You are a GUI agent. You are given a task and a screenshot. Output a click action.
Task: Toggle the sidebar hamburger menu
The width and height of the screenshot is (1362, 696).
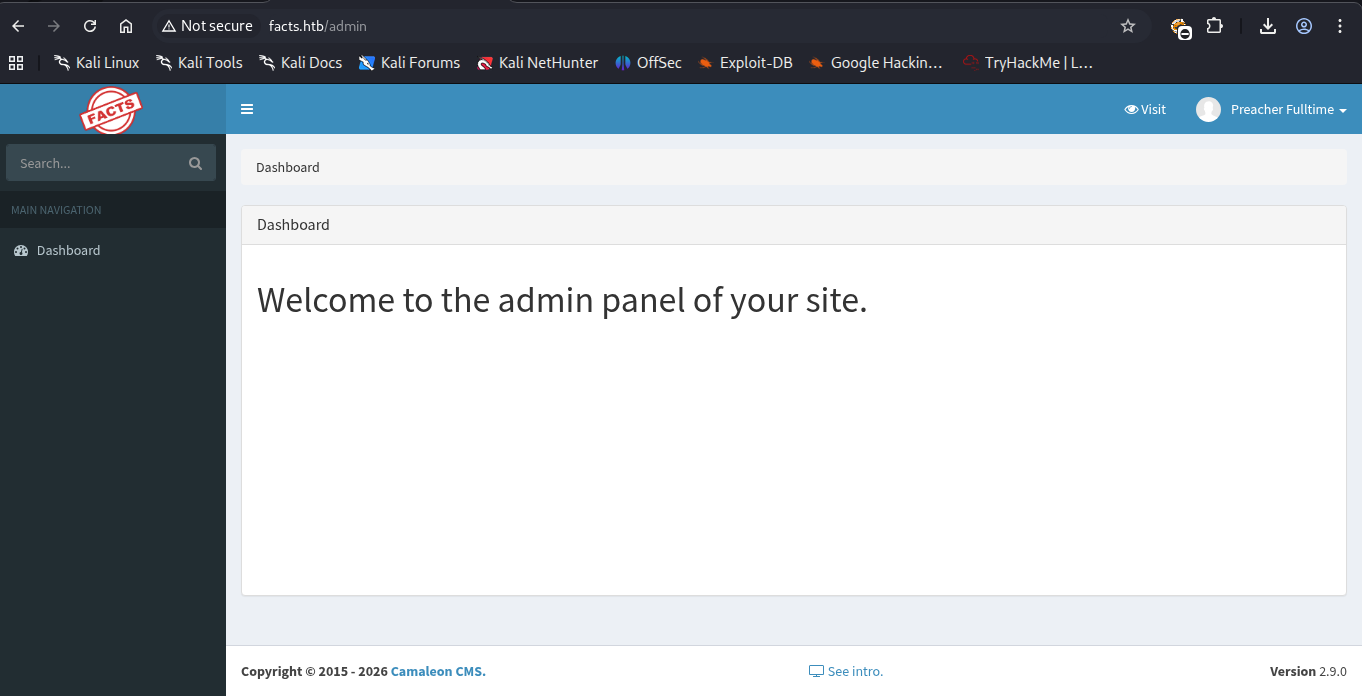(x=247, y=110)
